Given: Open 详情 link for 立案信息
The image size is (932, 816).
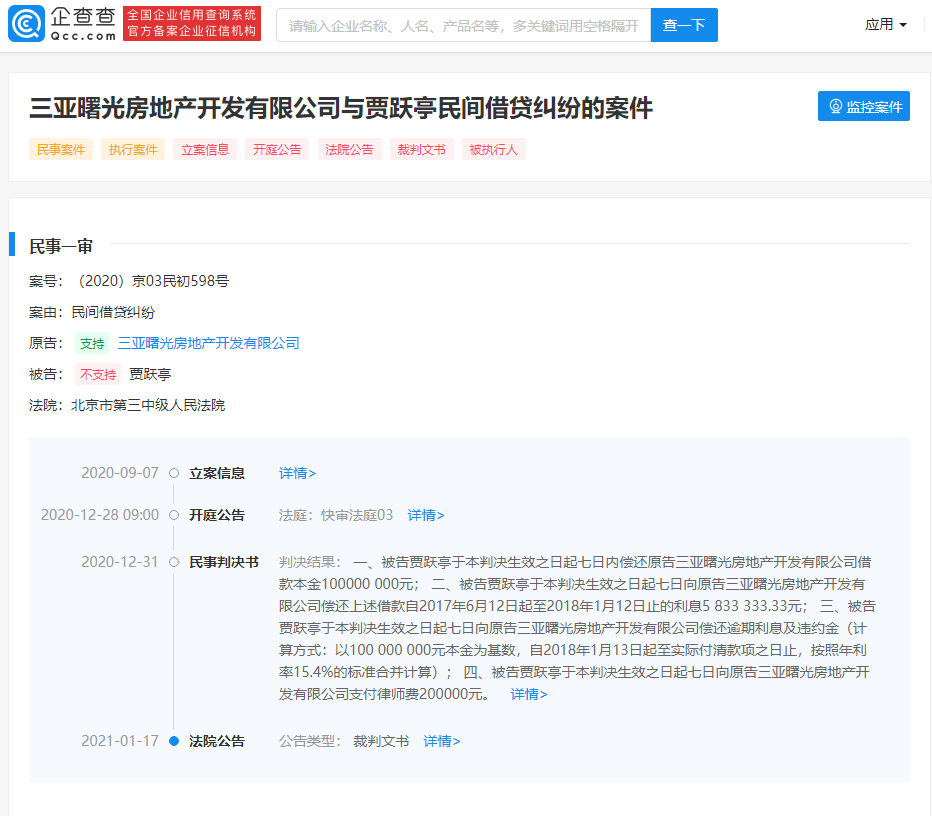Looking at the screenshot, I should pyautogui.click(x=297, y=473).
